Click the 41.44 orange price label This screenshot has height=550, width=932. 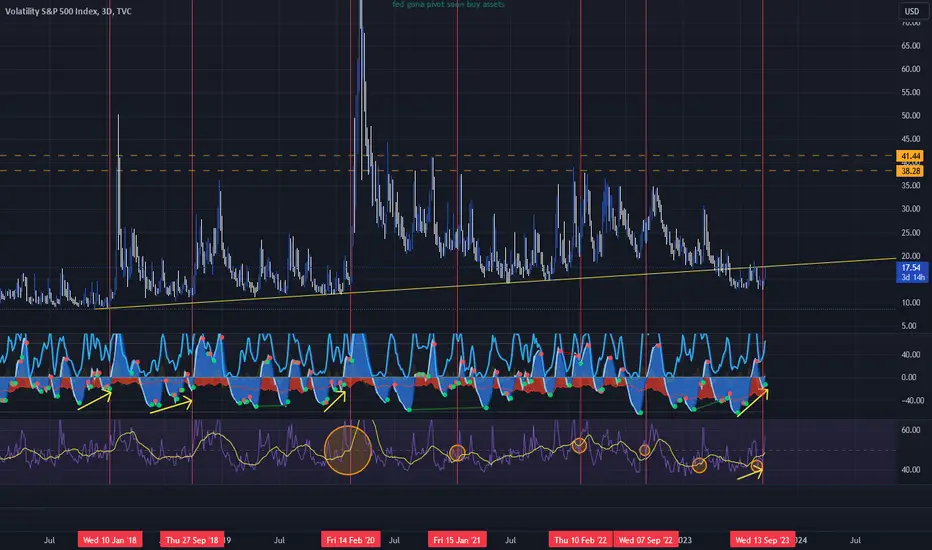point(910,156)
